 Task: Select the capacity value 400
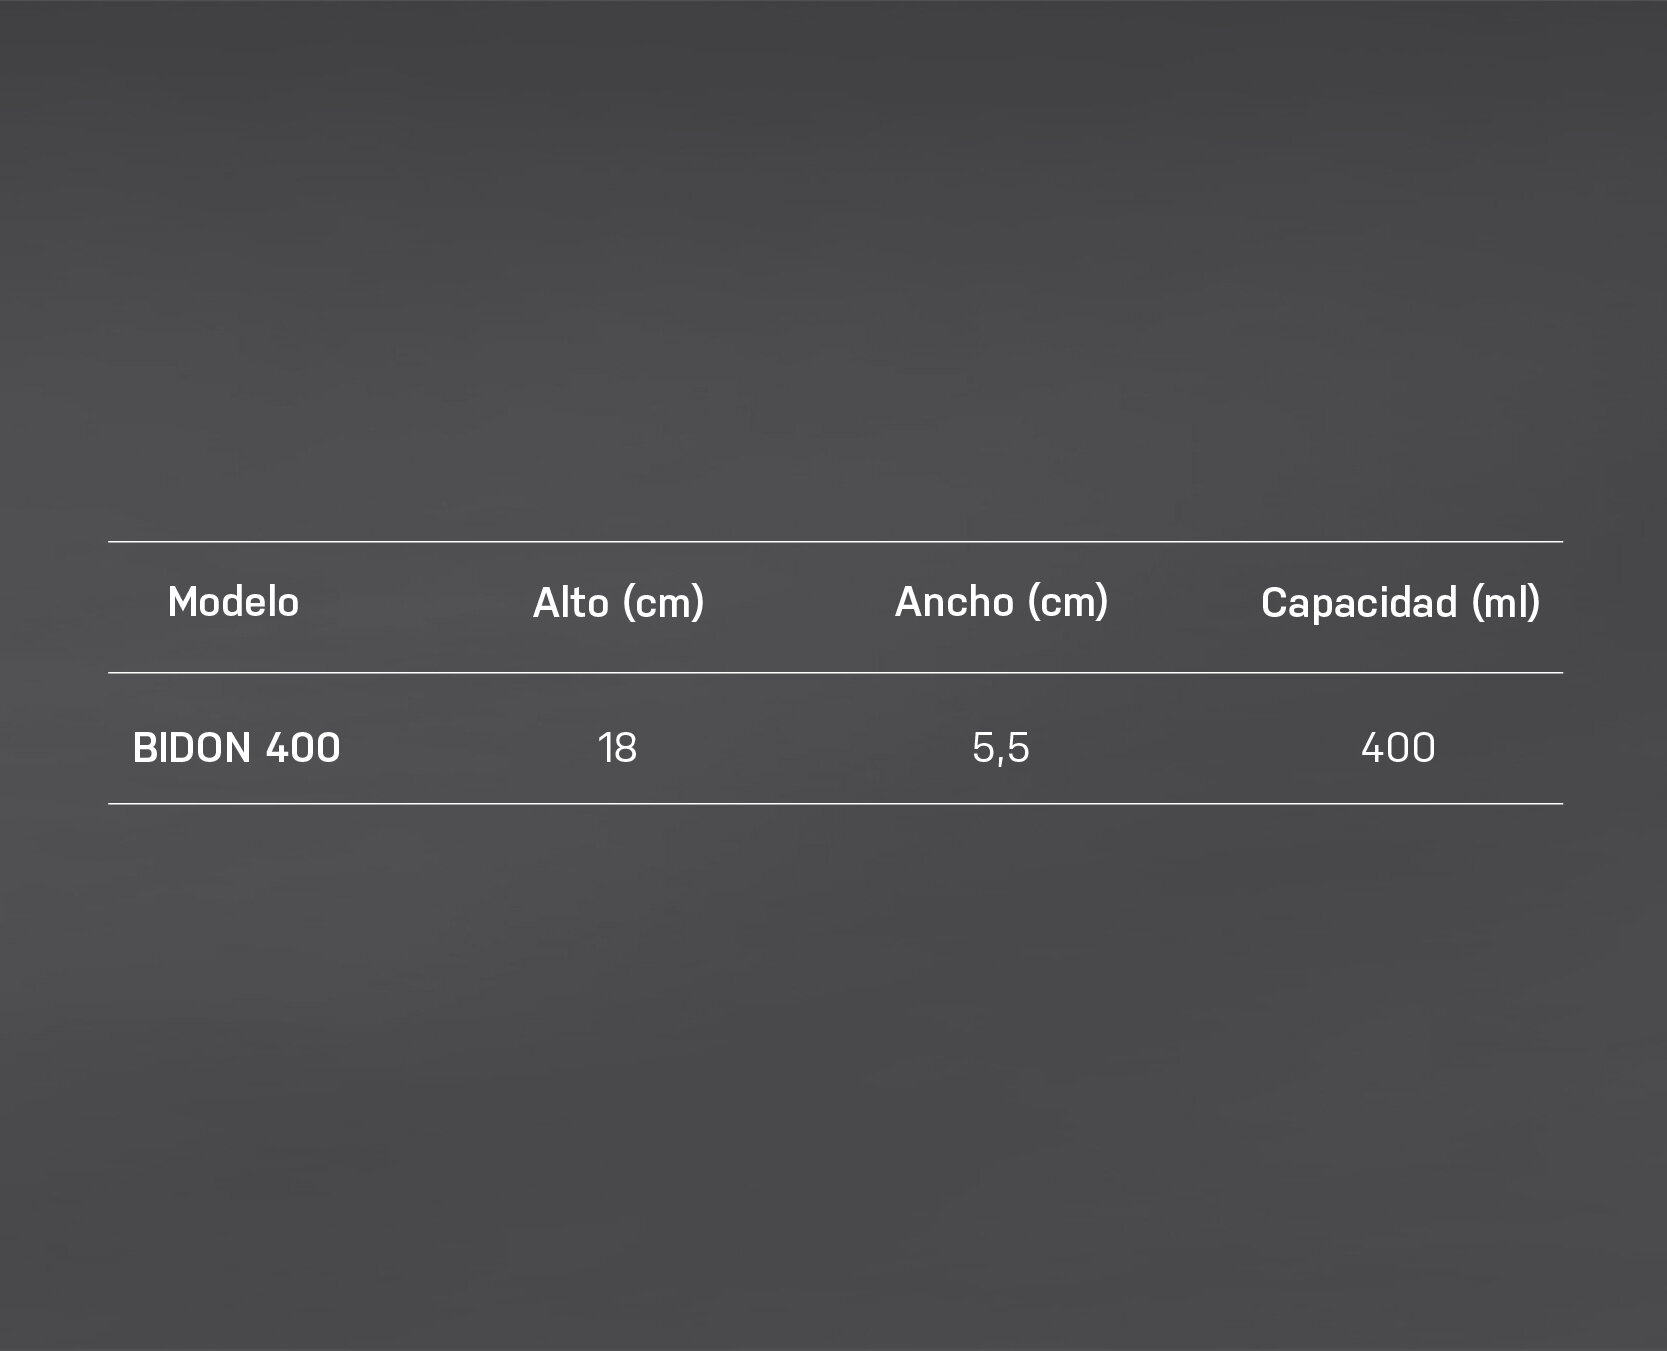1398,748
